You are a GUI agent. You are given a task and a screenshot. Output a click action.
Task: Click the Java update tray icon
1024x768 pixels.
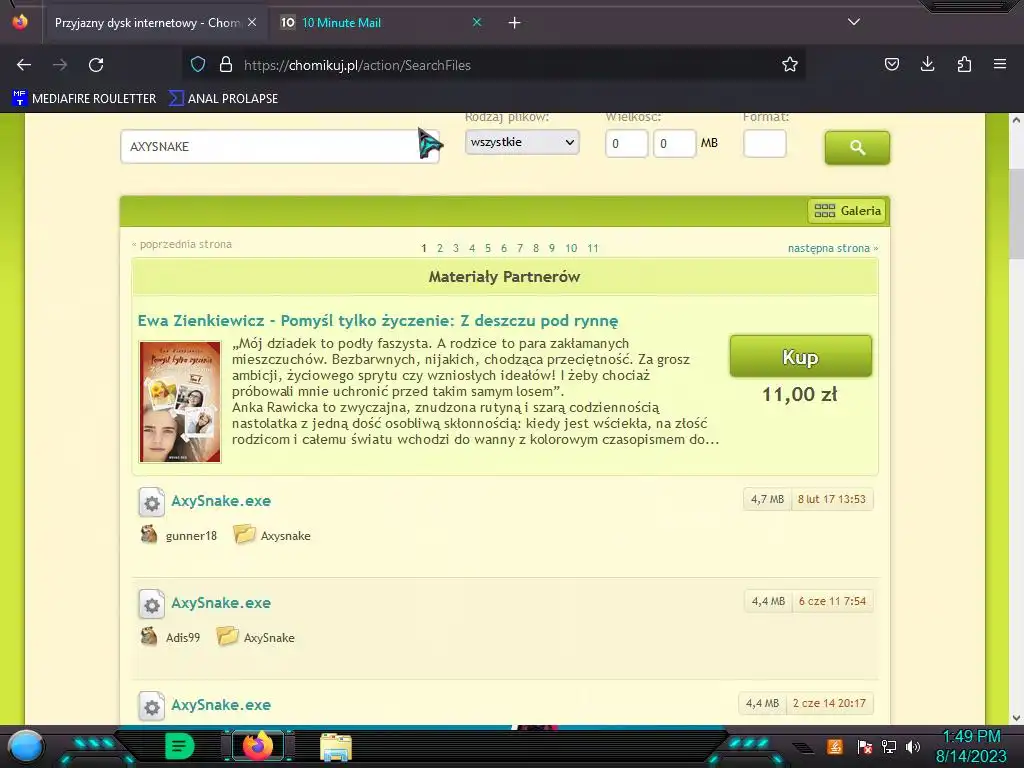tap(835, 746)
